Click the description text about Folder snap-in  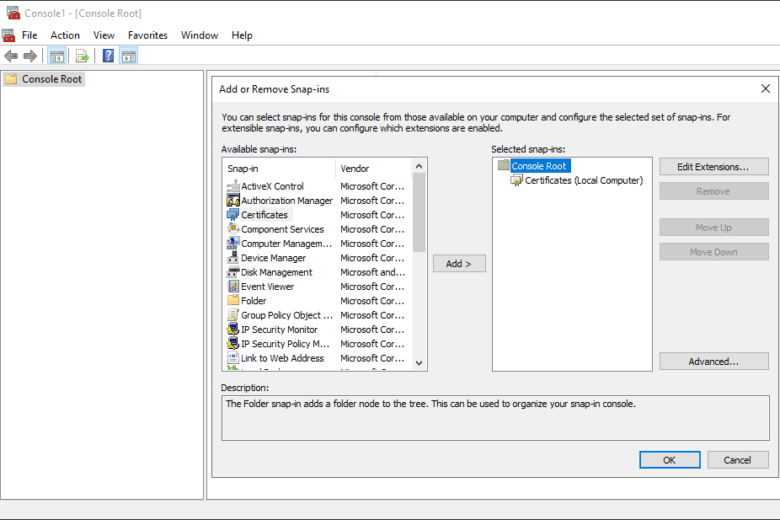pyautogui.click(x=430, y=404)
